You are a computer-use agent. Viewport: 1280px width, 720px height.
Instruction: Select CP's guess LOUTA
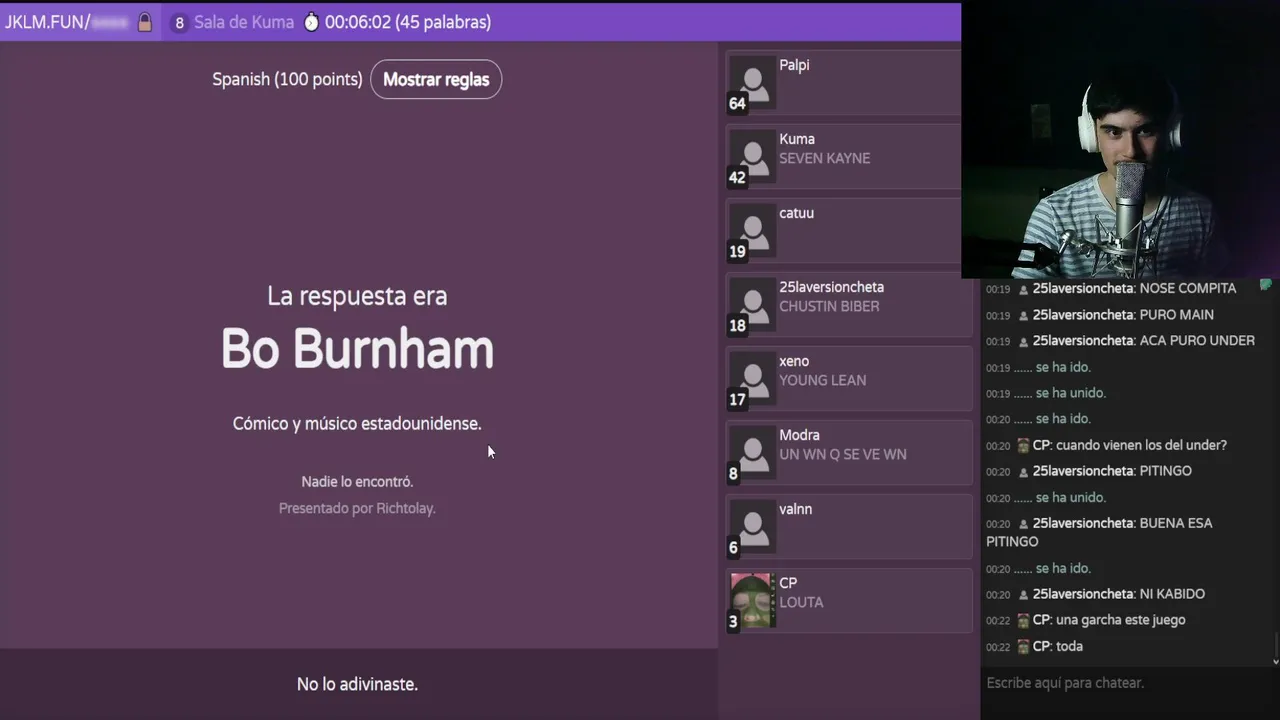(x=801, y=602)
